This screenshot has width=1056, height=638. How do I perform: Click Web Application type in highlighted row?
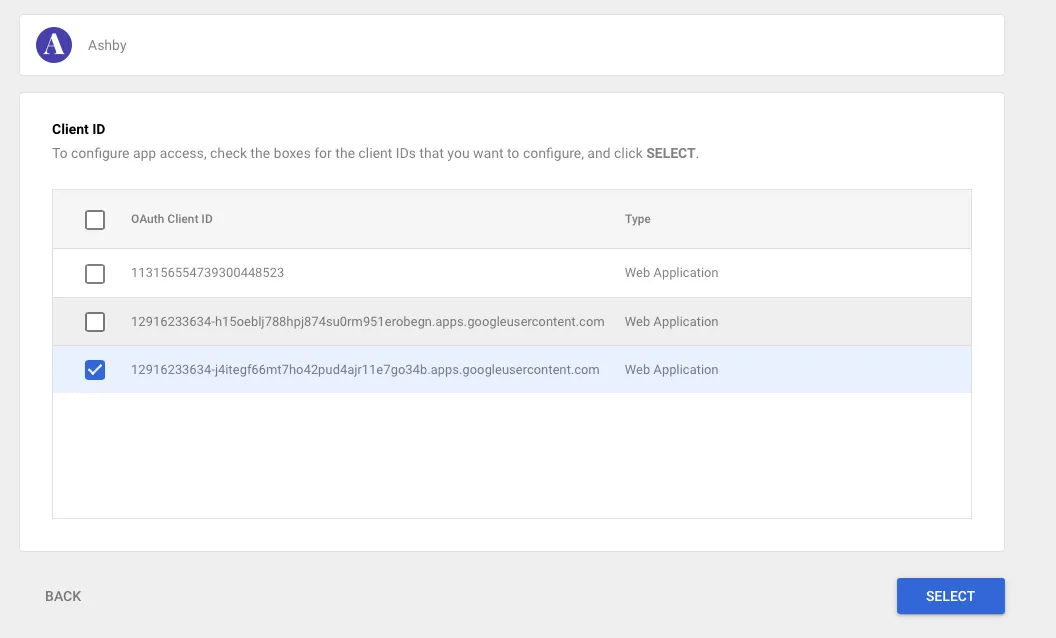tap(671, 370)
